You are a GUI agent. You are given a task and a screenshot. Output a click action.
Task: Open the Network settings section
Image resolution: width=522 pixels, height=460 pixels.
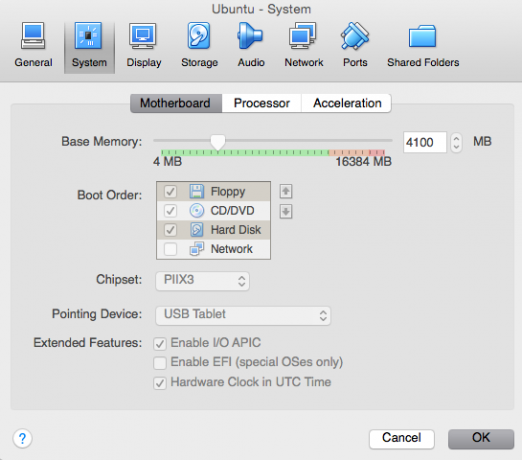point(304,45)
